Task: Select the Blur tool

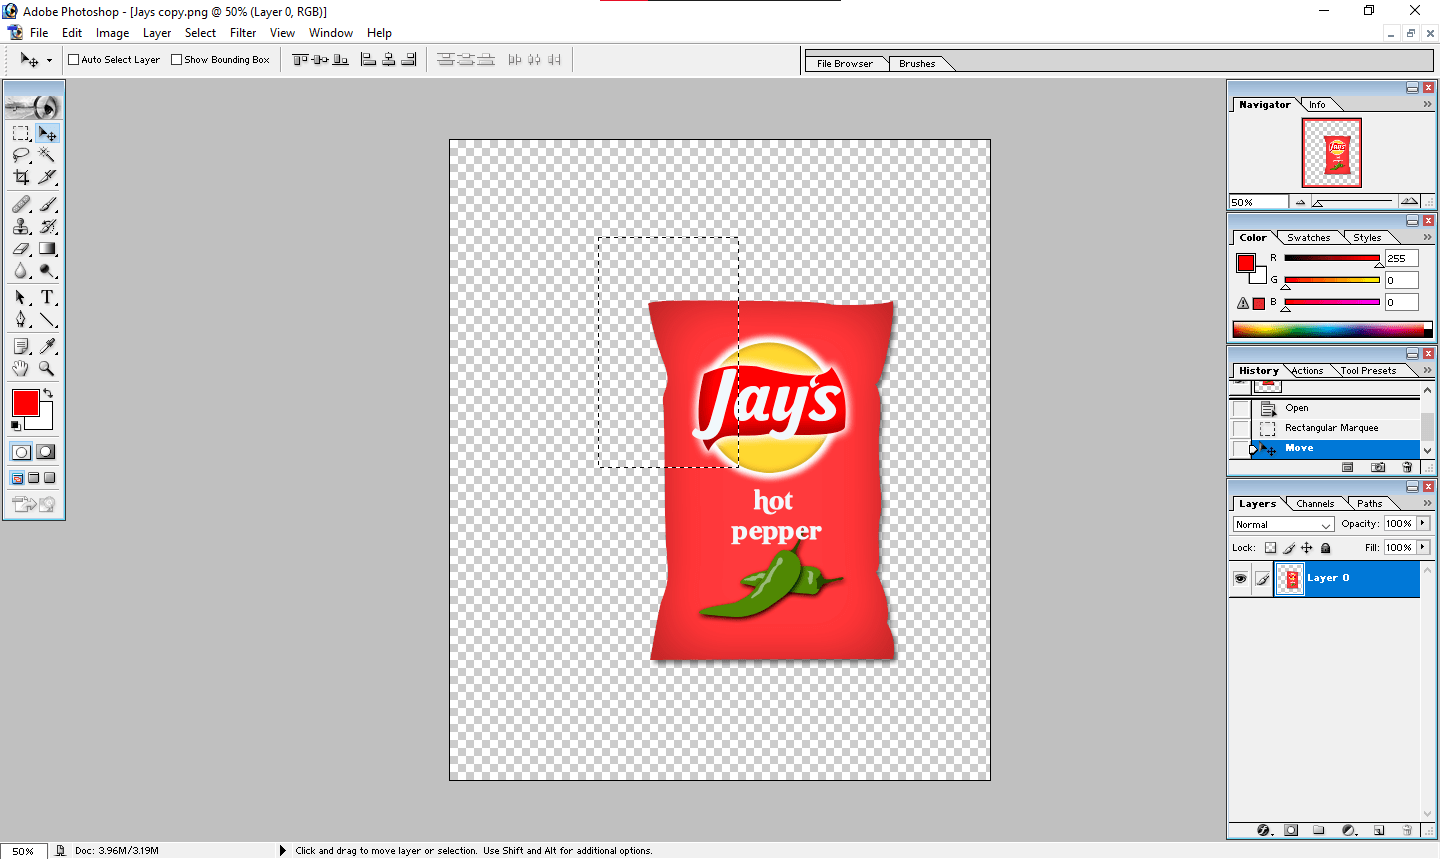Action: 21,270
